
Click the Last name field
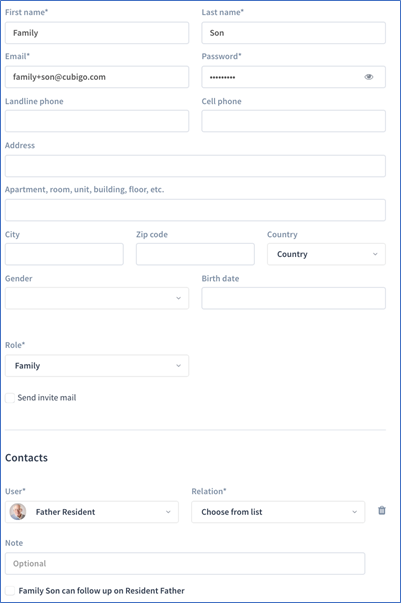(x=293, y=33)
